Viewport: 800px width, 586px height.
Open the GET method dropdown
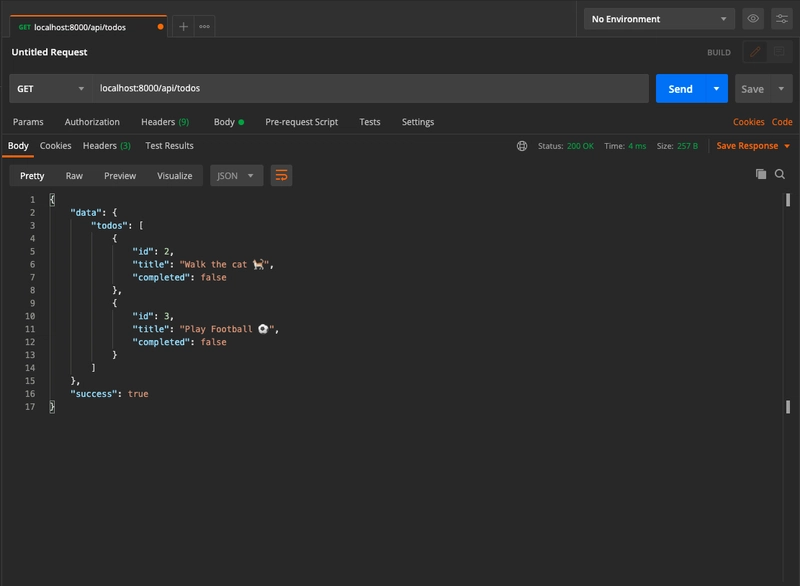point(51,89)
